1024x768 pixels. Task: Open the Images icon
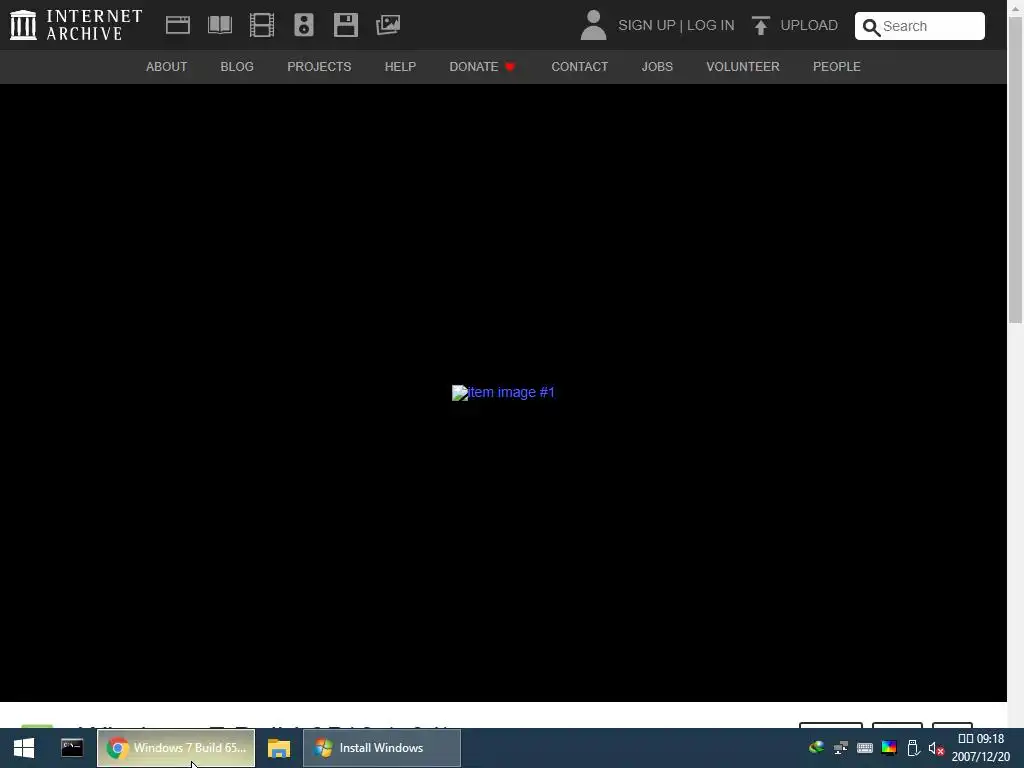click(x=388, y=25)
